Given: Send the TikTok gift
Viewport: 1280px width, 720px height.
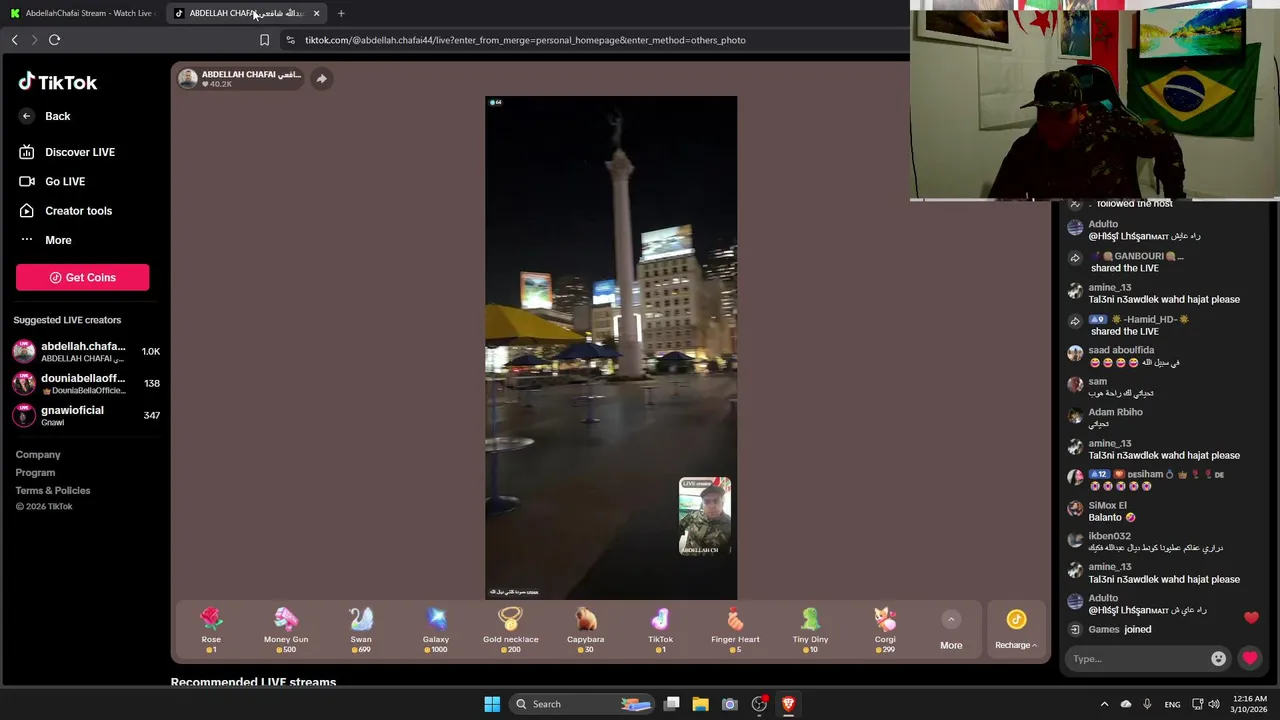Looking at the screenshot, I should 660,630.
